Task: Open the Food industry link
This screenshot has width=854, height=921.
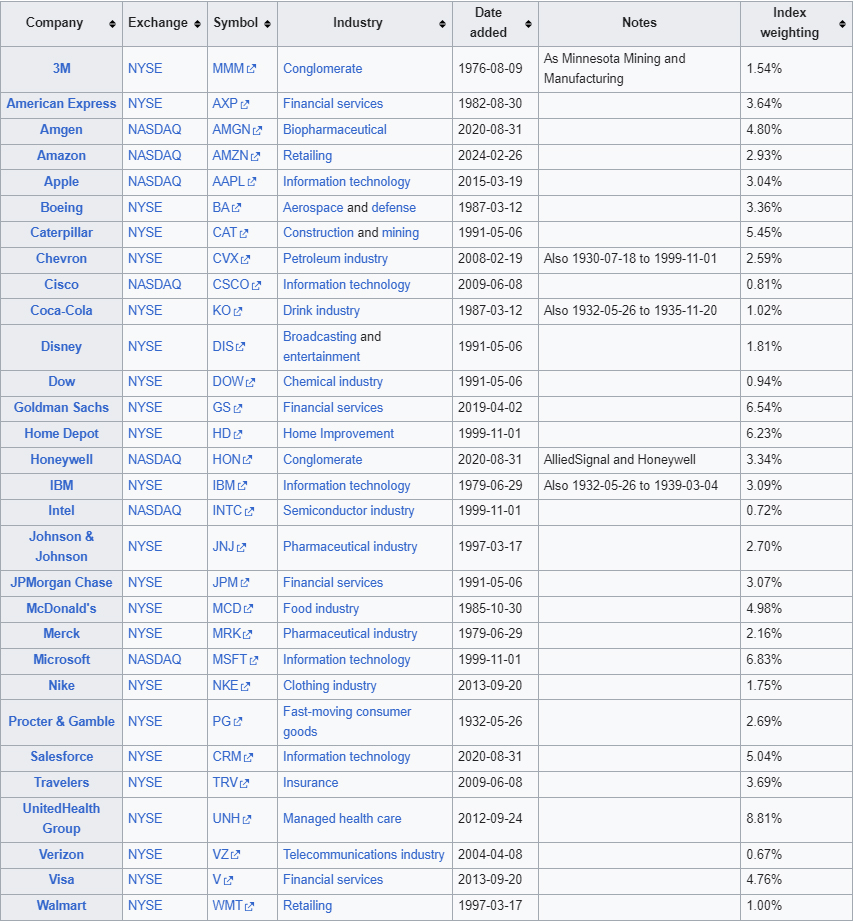Action: [x=321, y=609]
